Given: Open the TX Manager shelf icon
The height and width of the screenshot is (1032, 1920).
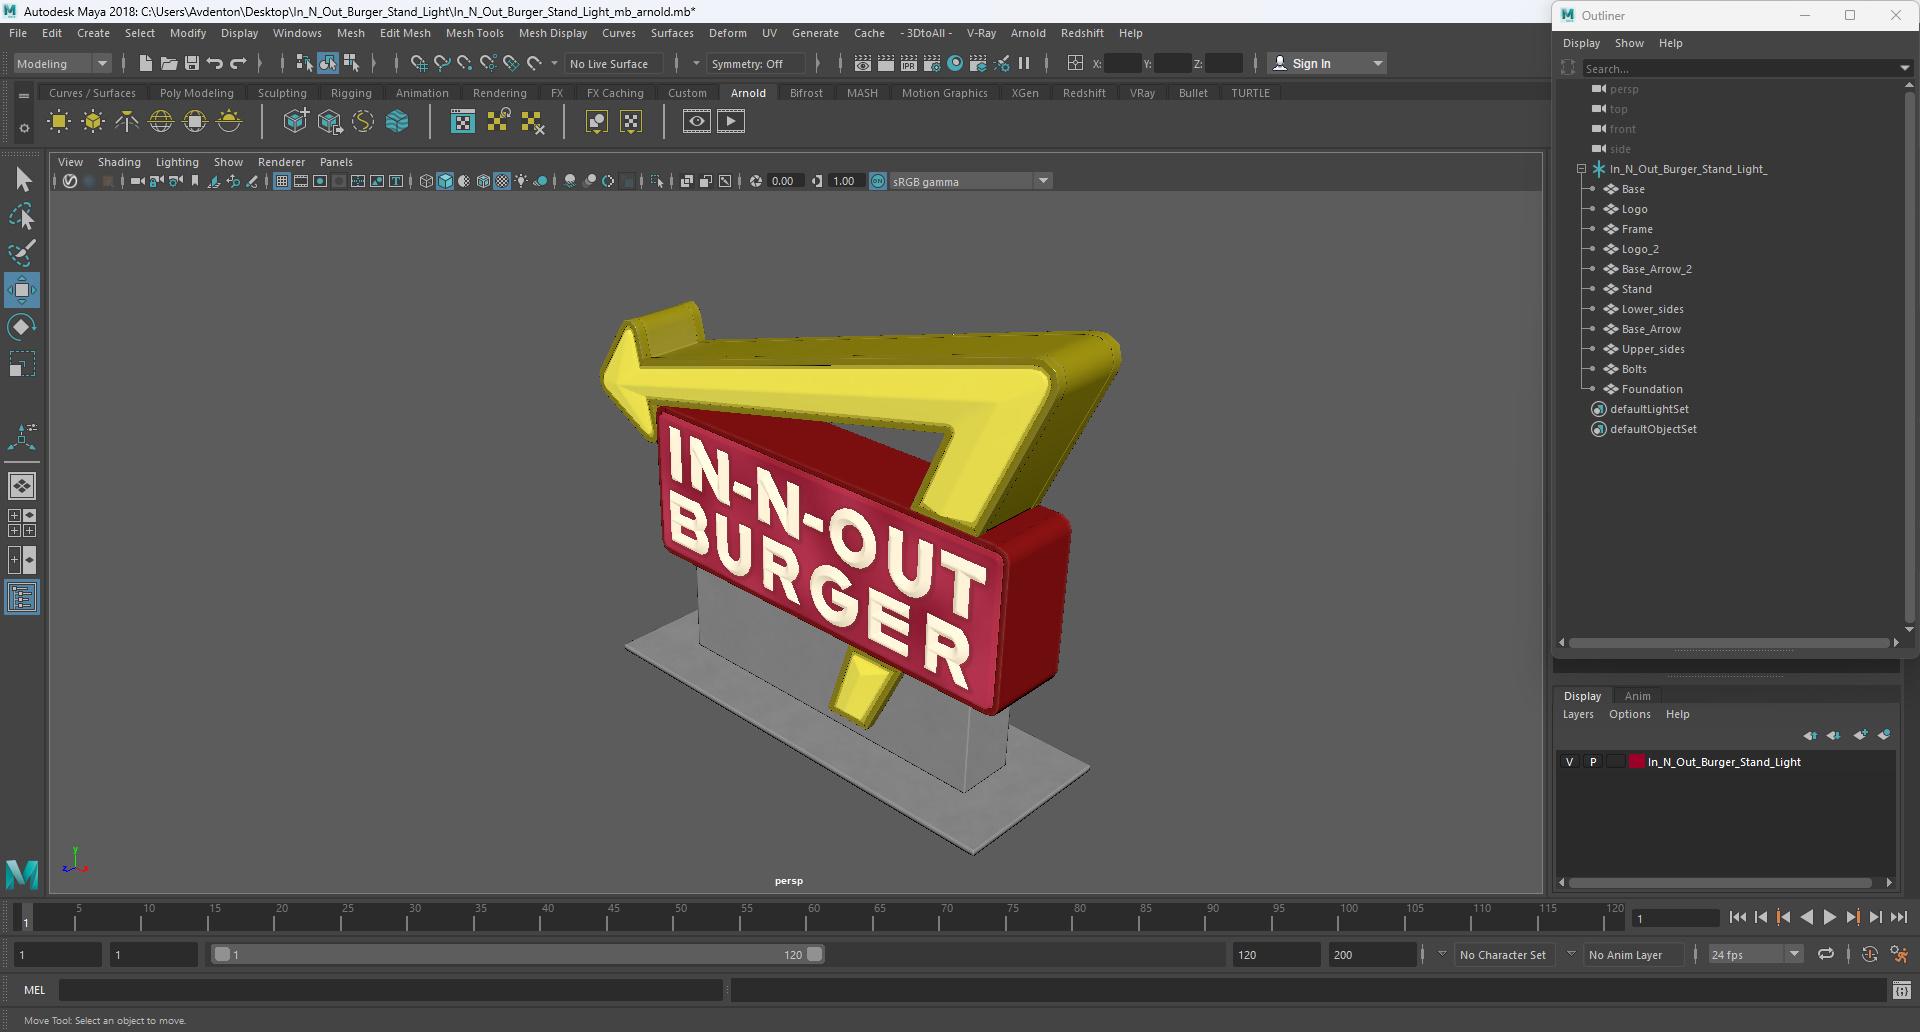Looking at the screenshot, I should click(462, 122).
